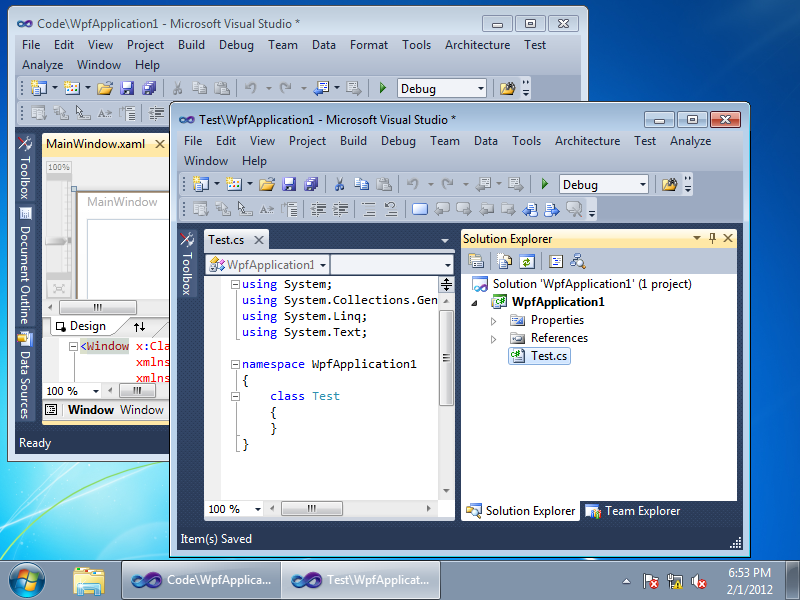Click the Windows Start button
800x600 pixels.
pos(24,580)
